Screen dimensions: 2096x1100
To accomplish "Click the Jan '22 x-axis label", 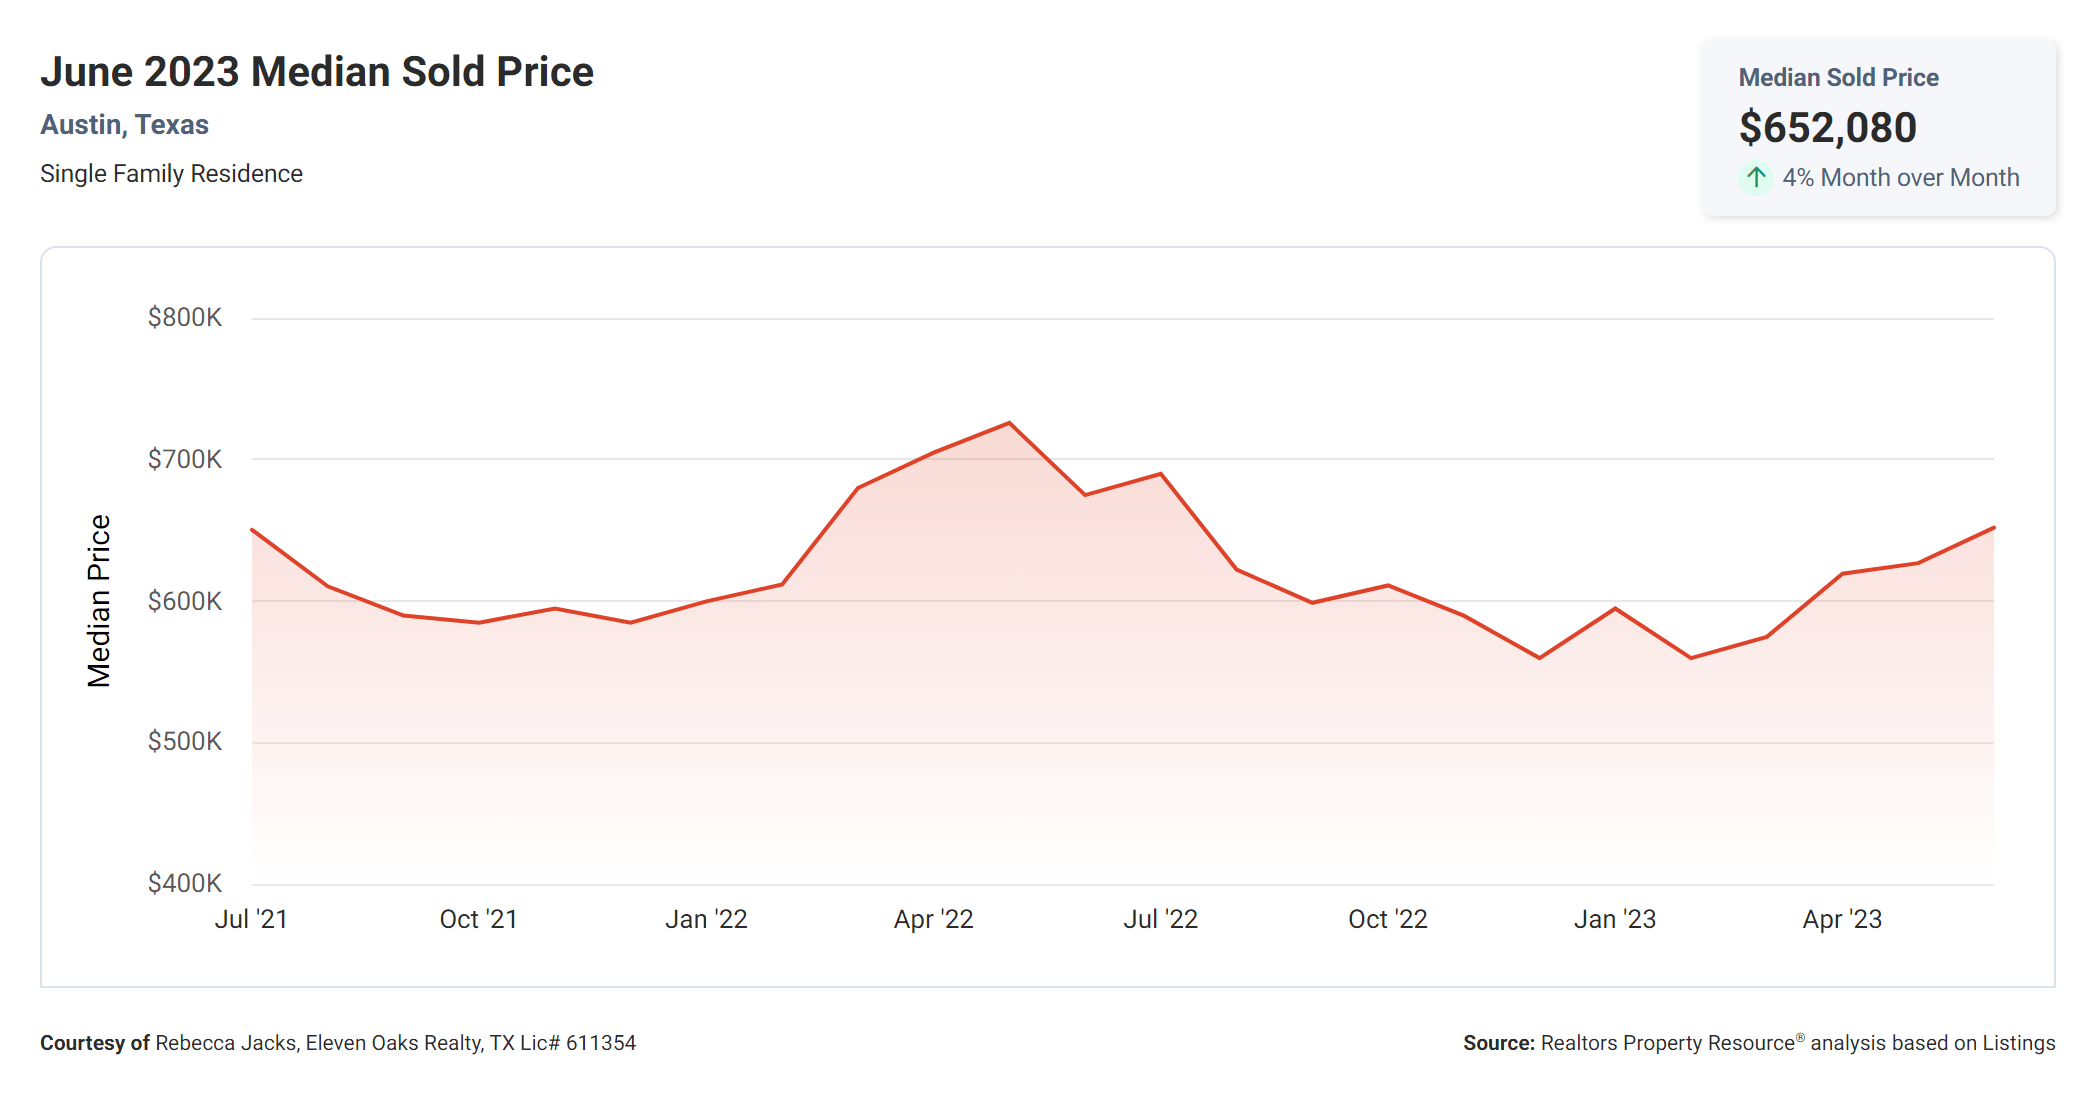I will 706,919.
